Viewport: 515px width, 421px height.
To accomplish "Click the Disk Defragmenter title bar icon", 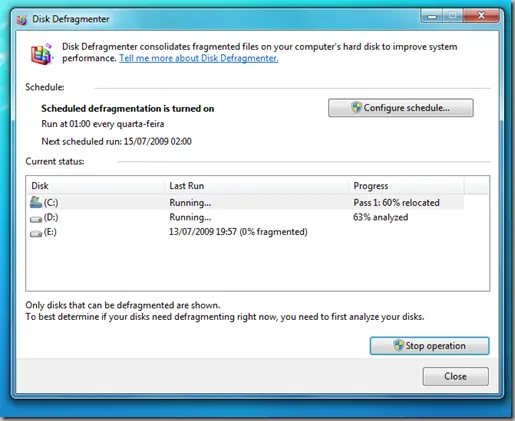I will click(22, 20).
